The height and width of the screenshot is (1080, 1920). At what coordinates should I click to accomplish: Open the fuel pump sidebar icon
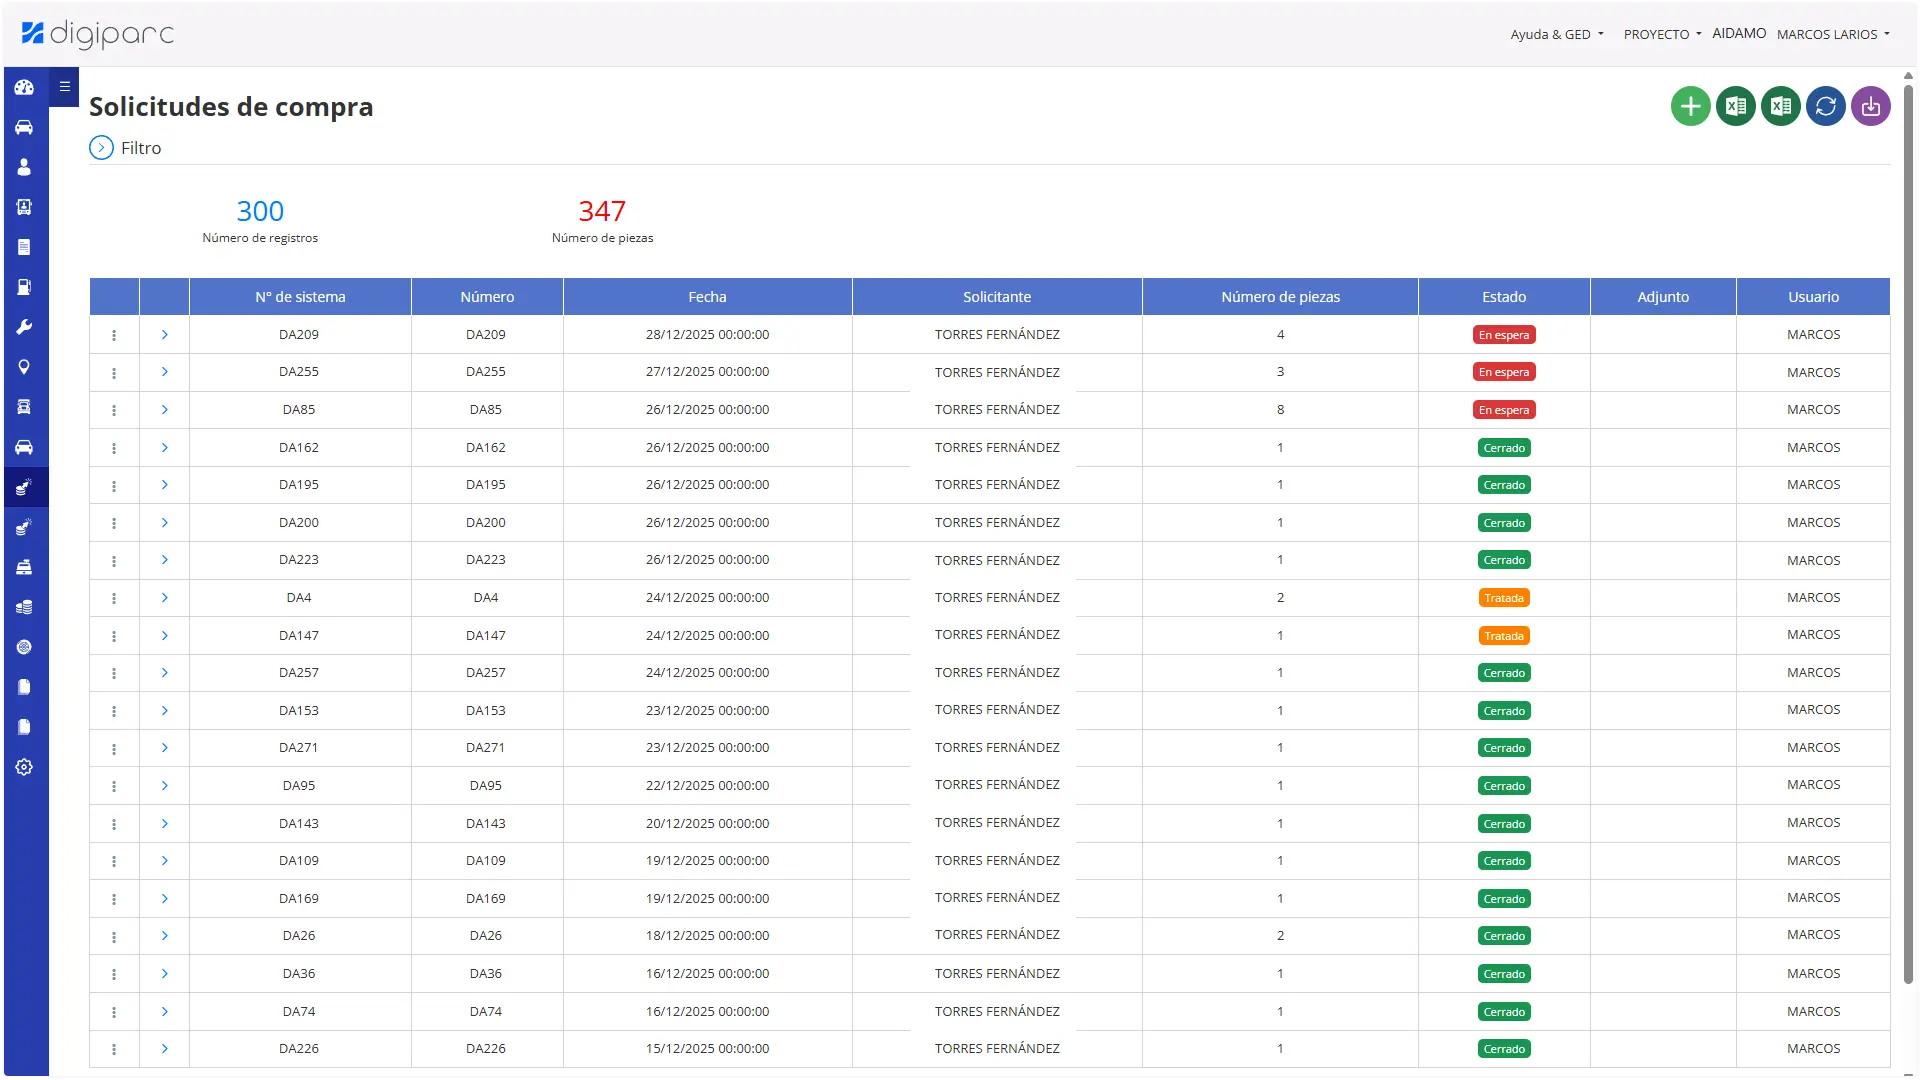click(x=24, y=287)
